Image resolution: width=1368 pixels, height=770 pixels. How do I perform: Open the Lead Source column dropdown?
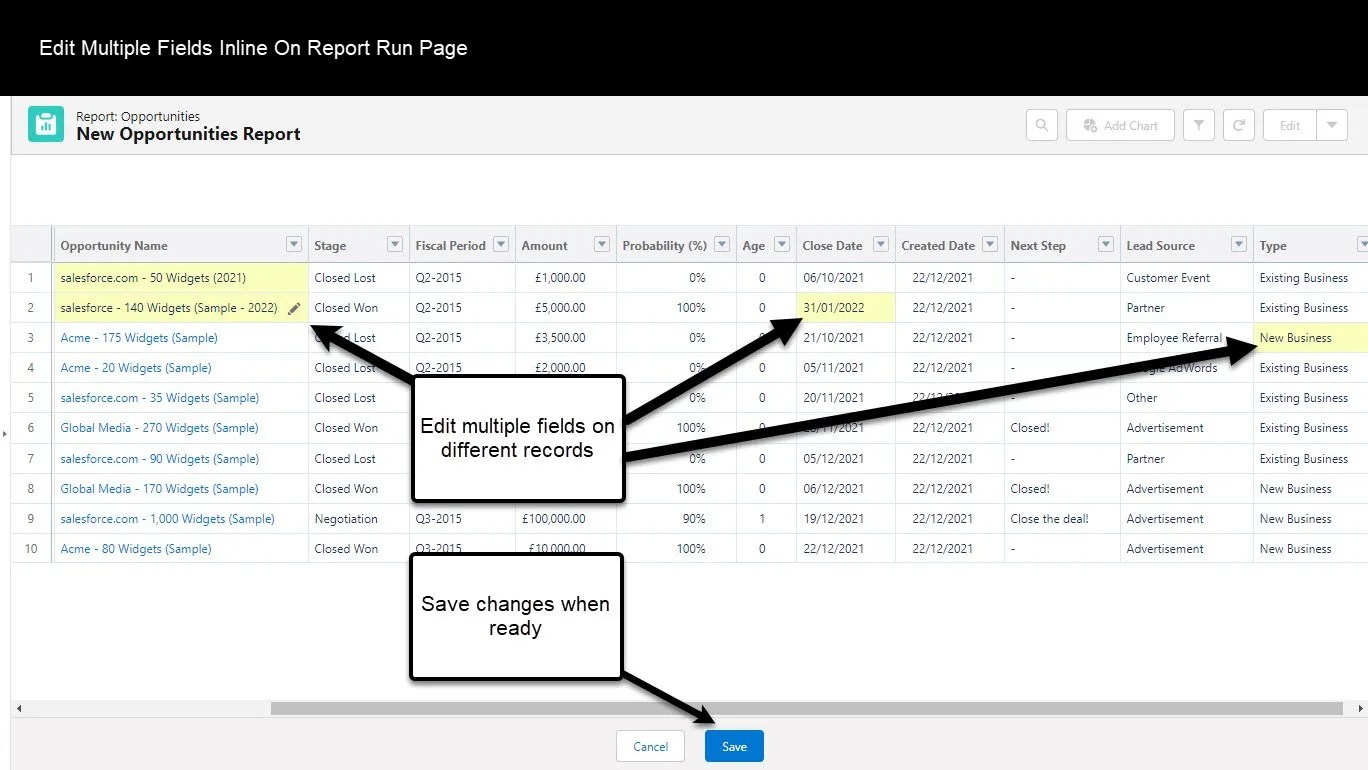[1239, 245]
